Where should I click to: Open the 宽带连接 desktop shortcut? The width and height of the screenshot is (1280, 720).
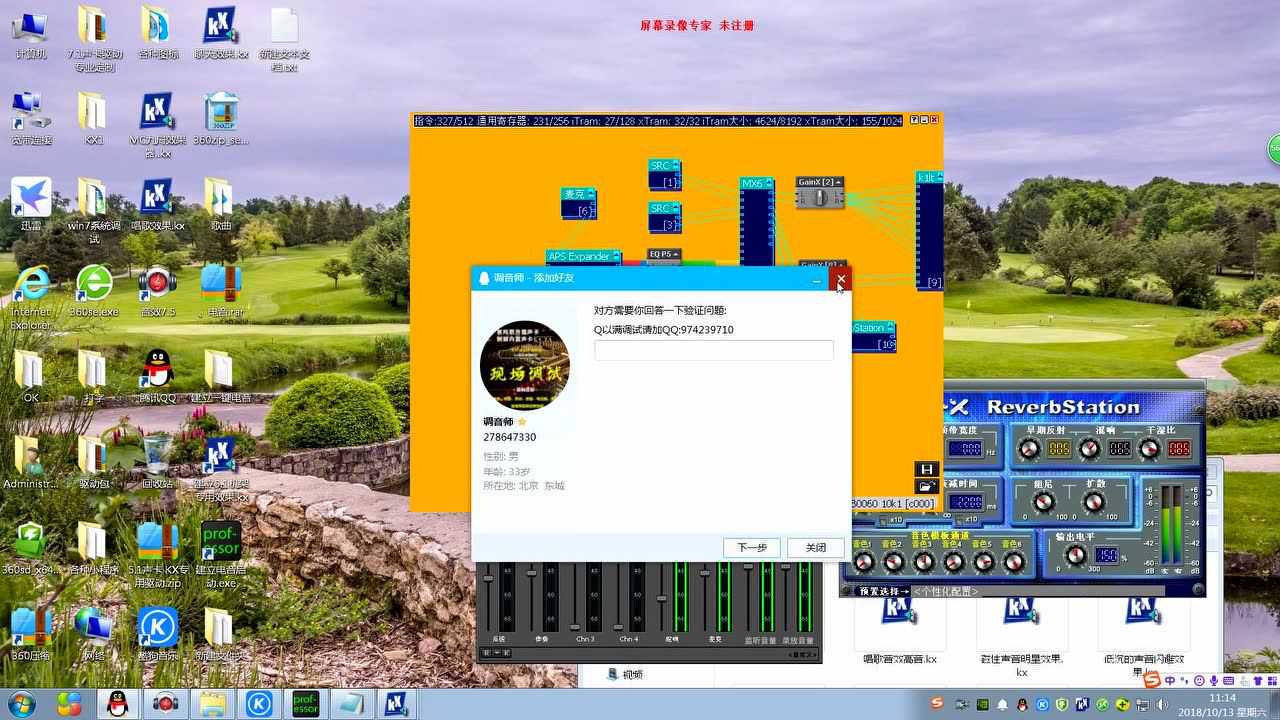[31, 119]
